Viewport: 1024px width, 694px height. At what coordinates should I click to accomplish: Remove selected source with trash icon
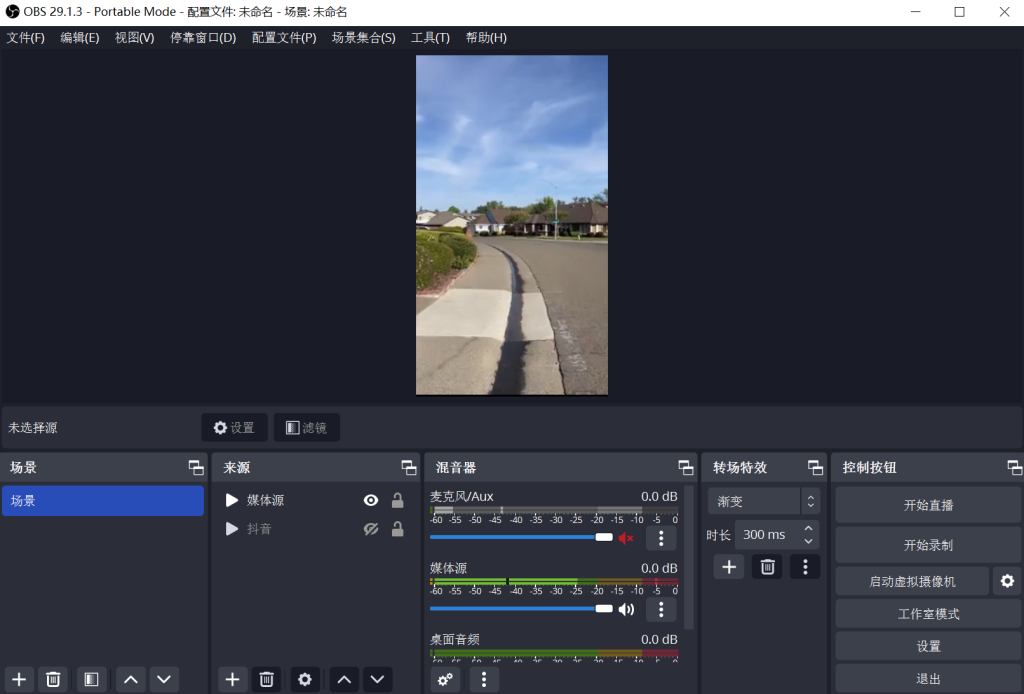click(266, 680)
